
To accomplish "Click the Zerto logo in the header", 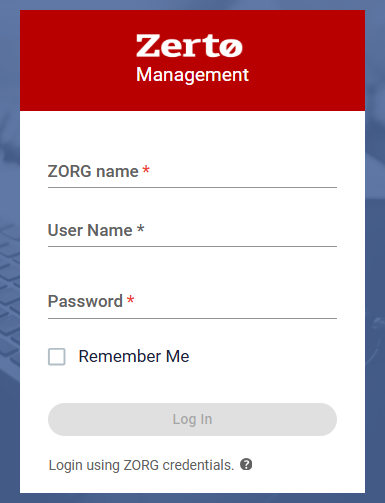I will pos(189,46).
